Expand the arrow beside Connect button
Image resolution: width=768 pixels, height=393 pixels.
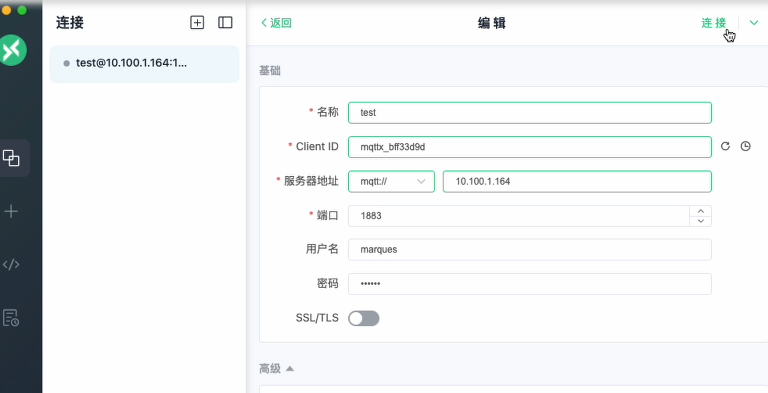(x=754, y=23)
